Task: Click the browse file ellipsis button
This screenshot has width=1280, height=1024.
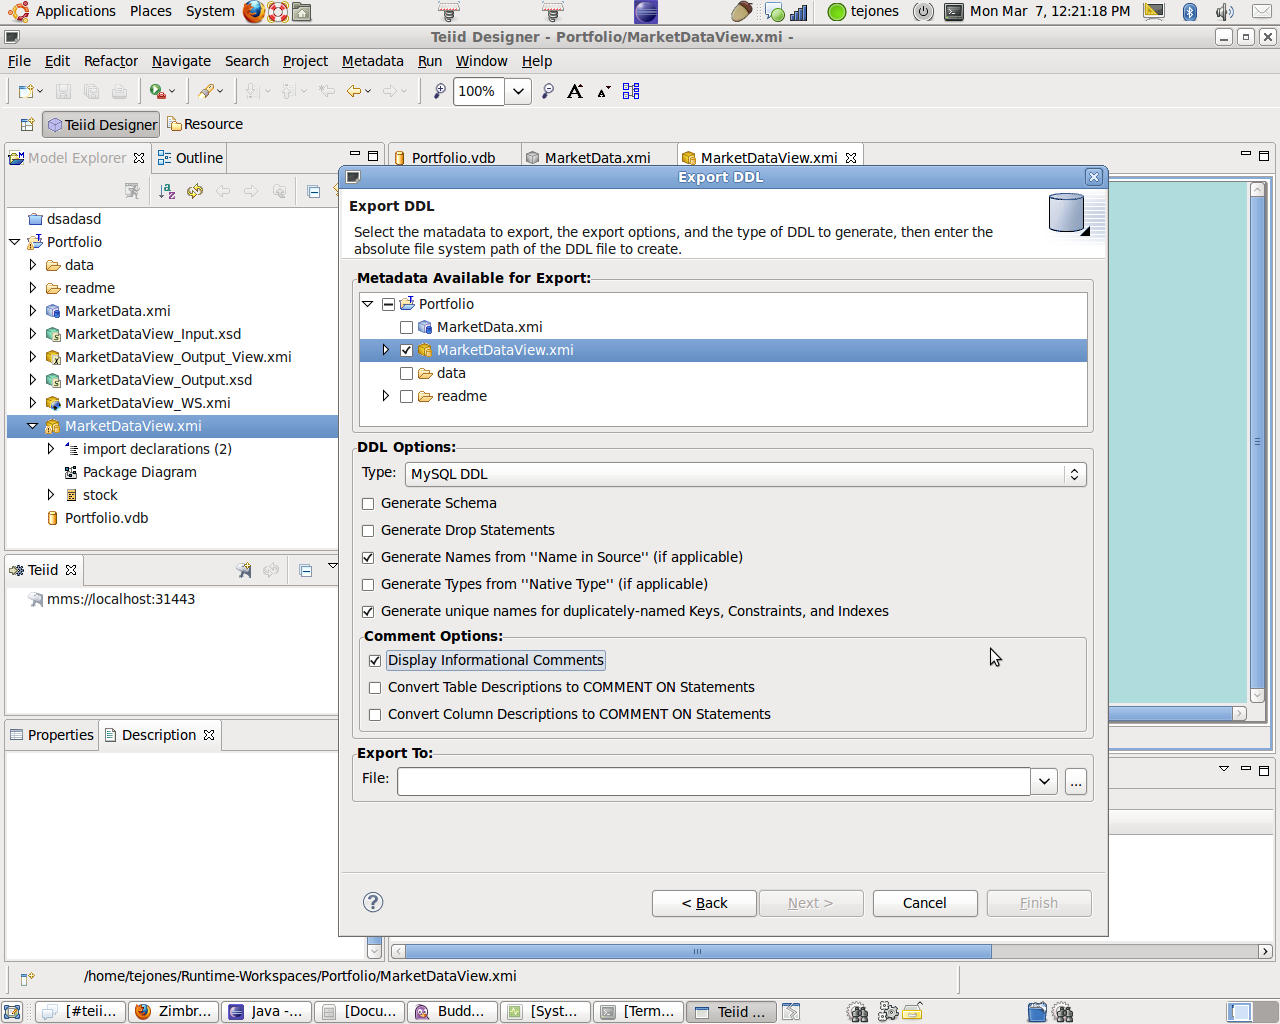Action: (1075, 782)
